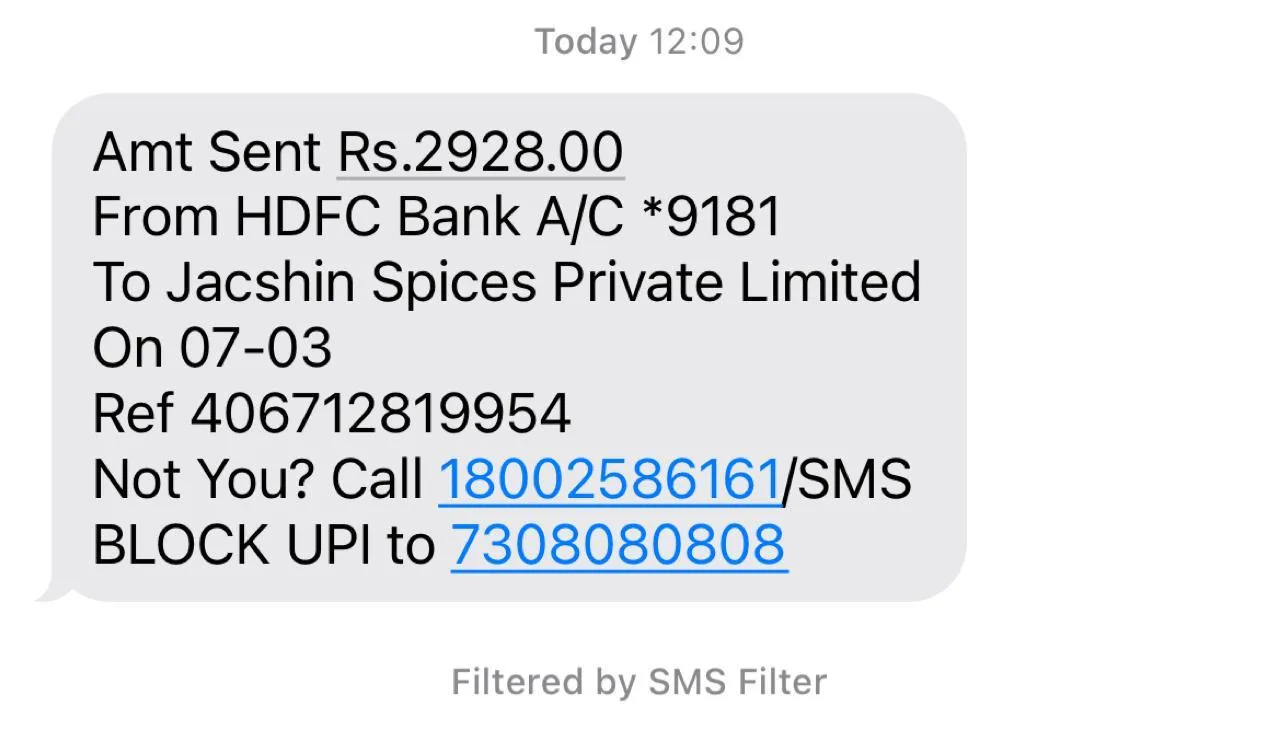1280x753 pixels.
Task: Tap the underlined Rs.2928.00 amount
Action: [480, 152]
